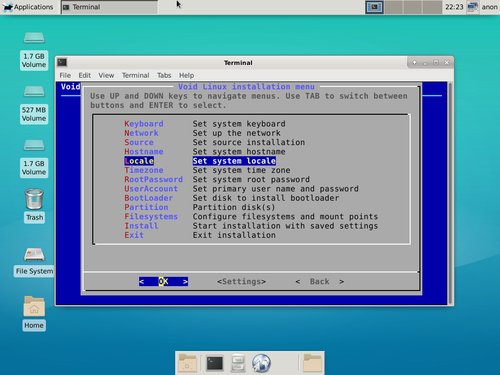Image resolution: width=500 pixels, height=375 pixels.
Task: Open the network status icon in the panel
Action: (472, 7)
